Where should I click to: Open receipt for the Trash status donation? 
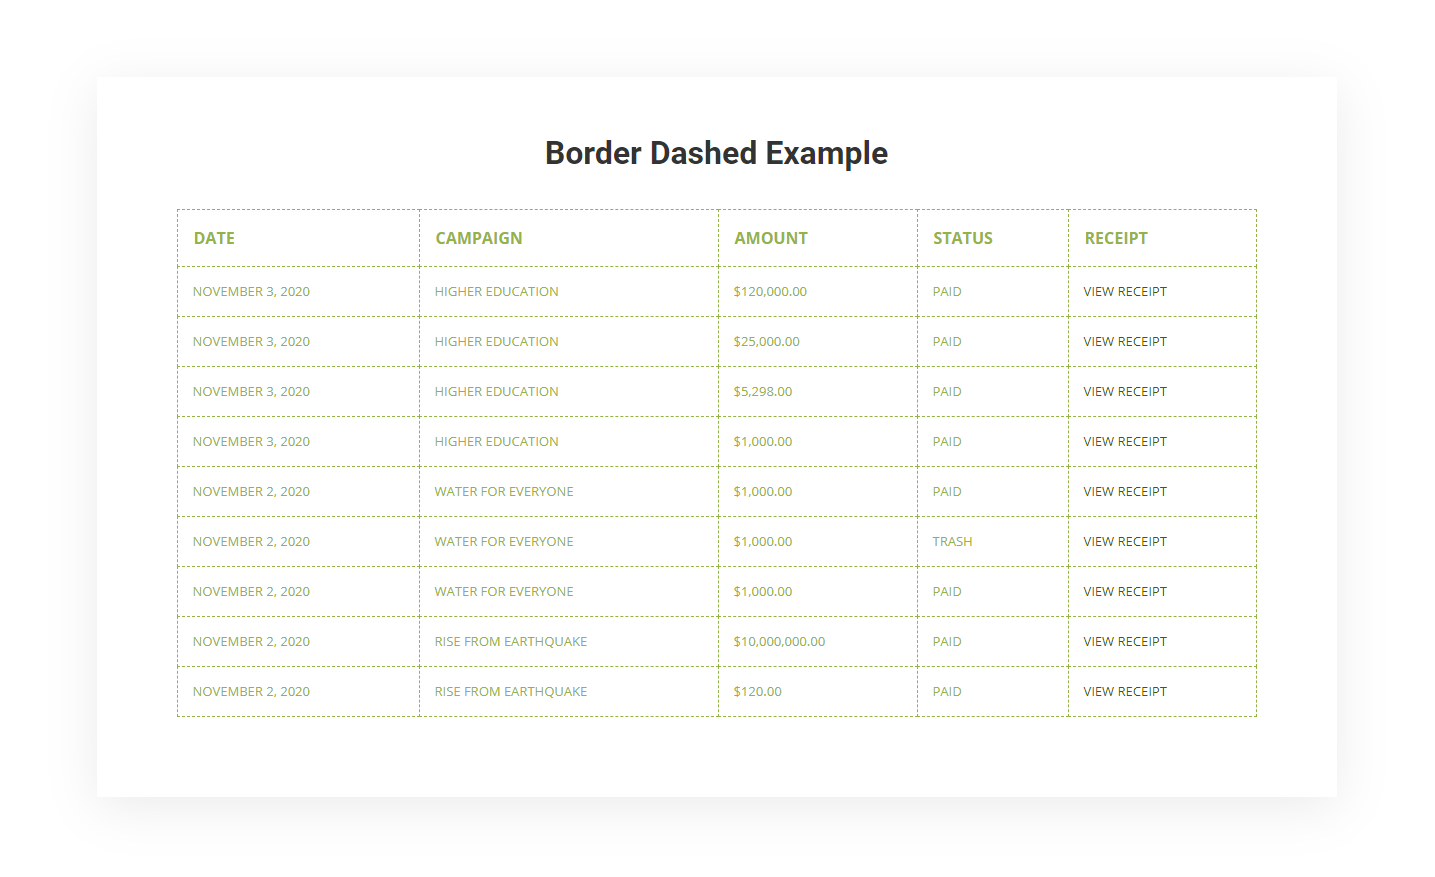[1124, 542]
